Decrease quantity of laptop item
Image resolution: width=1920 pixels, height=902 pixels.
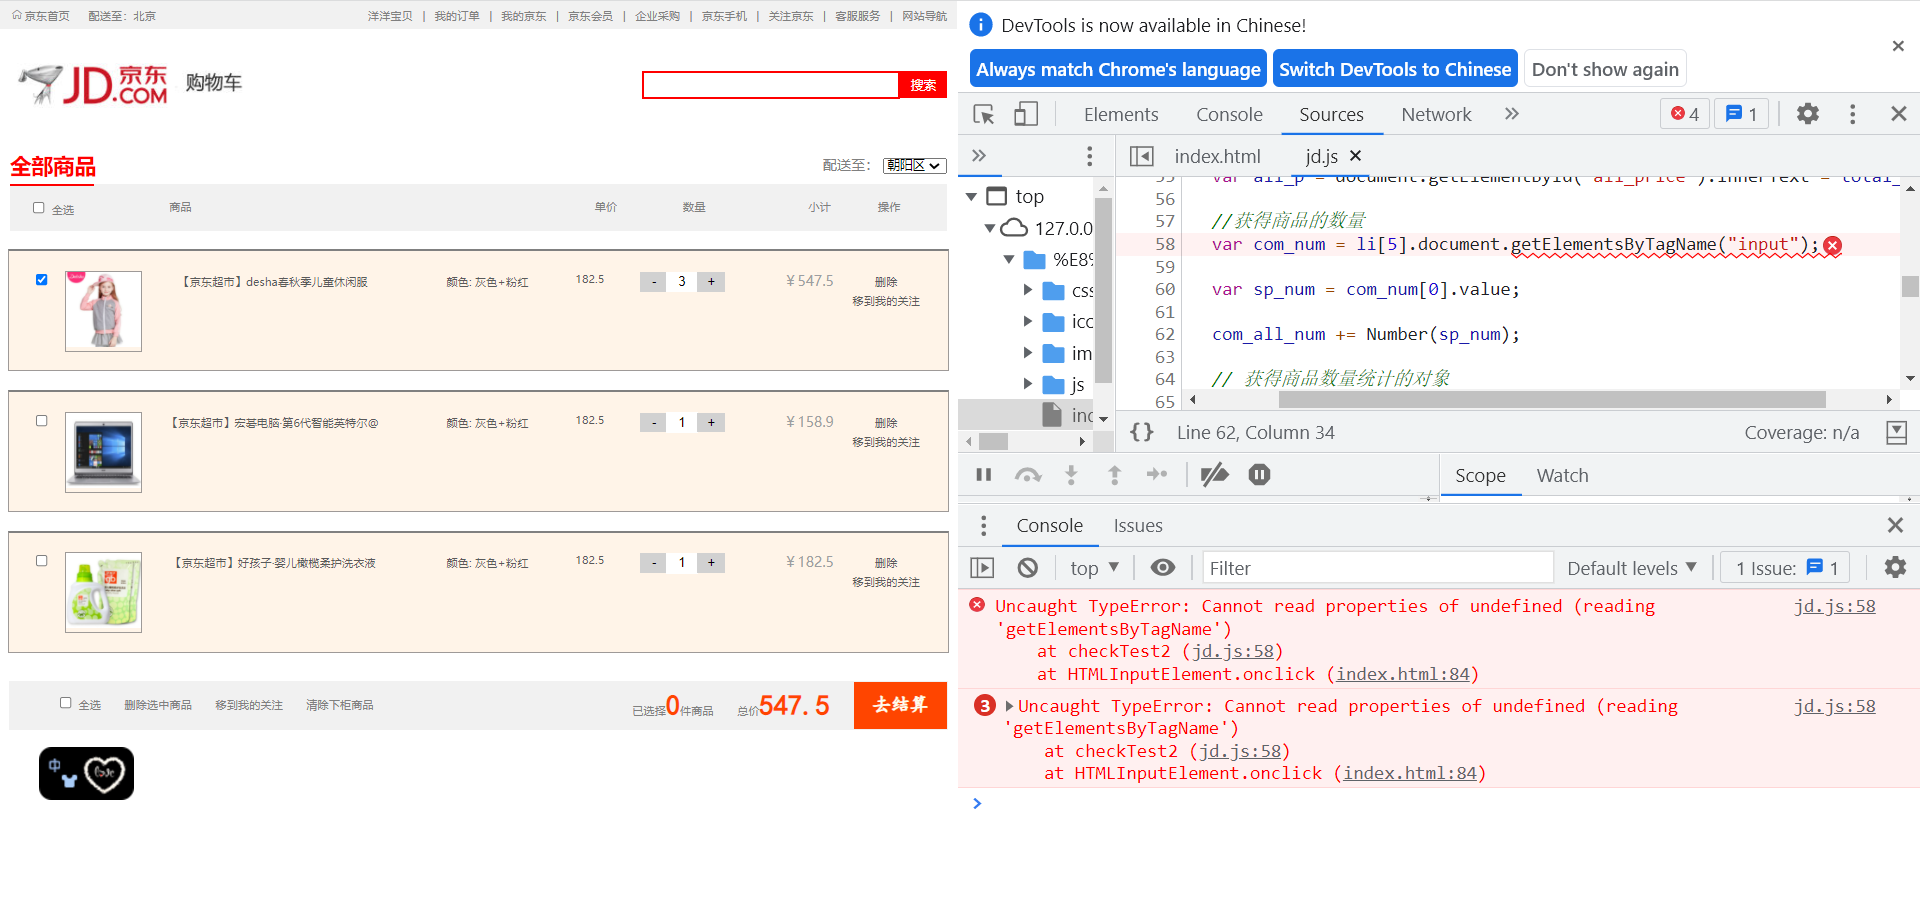(653, 423)
